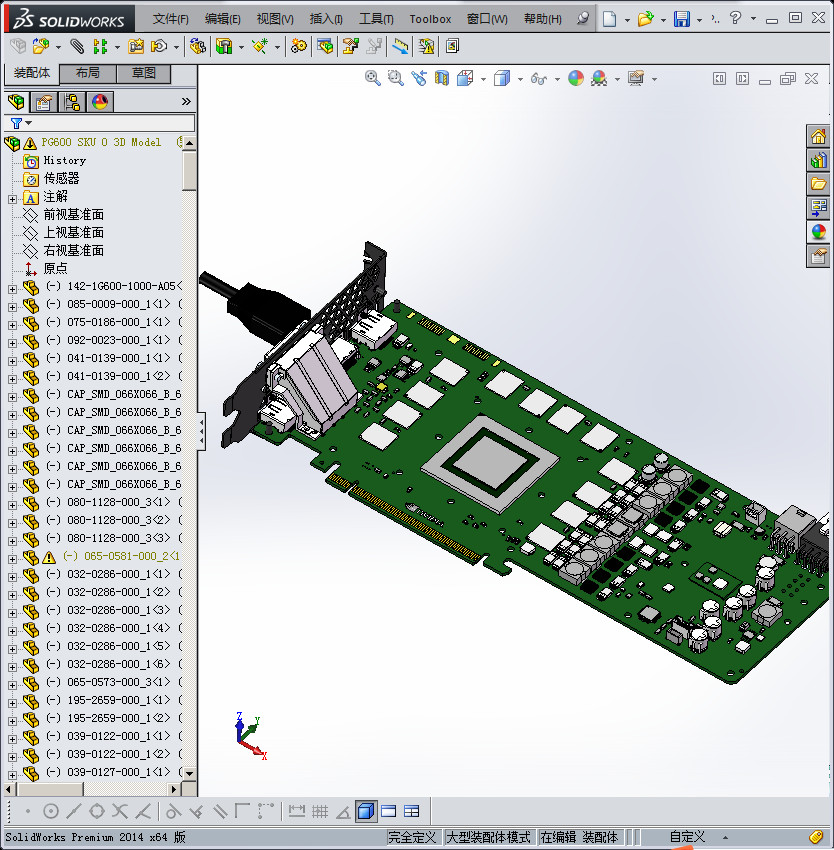Expand the 142-1G600-1000-A05 component
Image resolution: width=834 pixels, height=850 pixels.
12,289
